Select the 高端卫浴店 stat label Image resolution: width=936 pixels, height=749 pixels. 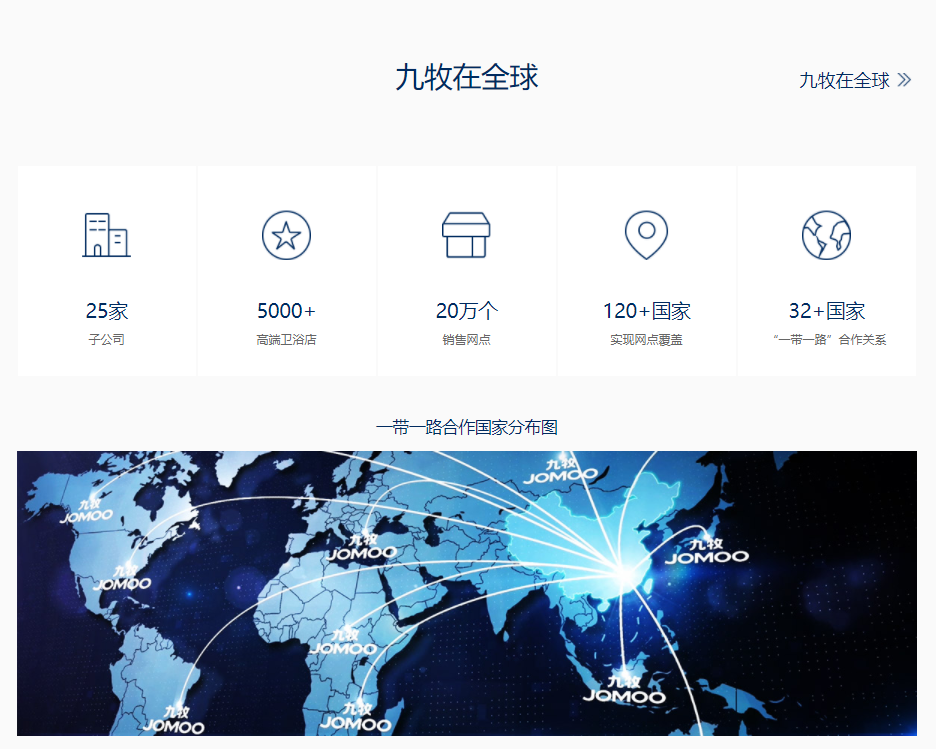(x=287, y=339)
